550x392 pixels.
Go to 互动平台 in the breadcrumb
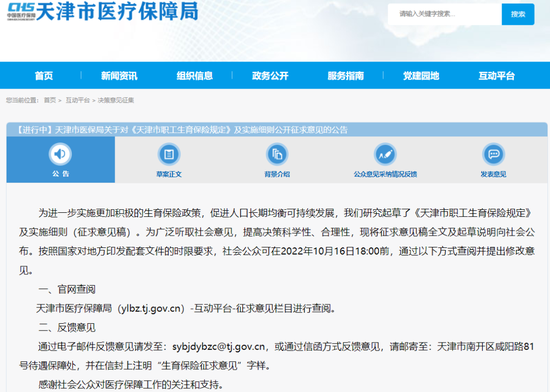78,100
